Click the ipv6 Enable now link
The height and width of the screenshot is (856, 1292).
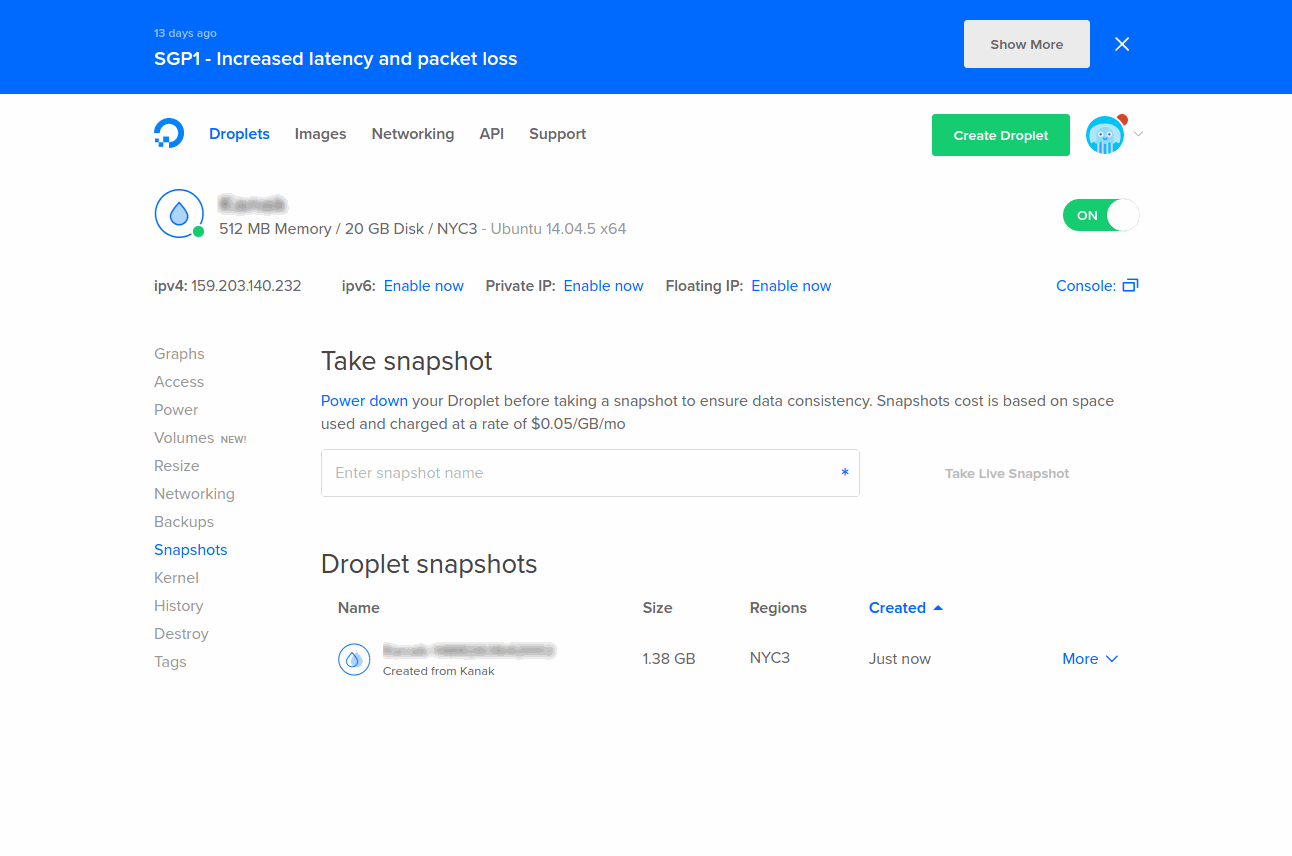pyautogui.click(x=424, y=286)
